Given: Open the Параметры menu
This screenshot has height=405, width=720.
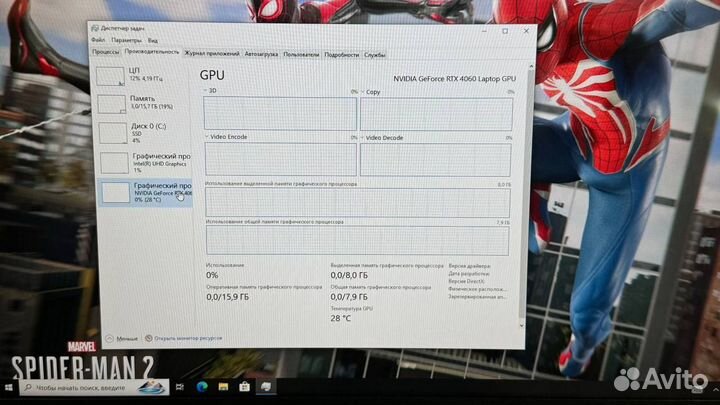Looking at the screenshot, I should click(126, 40).
